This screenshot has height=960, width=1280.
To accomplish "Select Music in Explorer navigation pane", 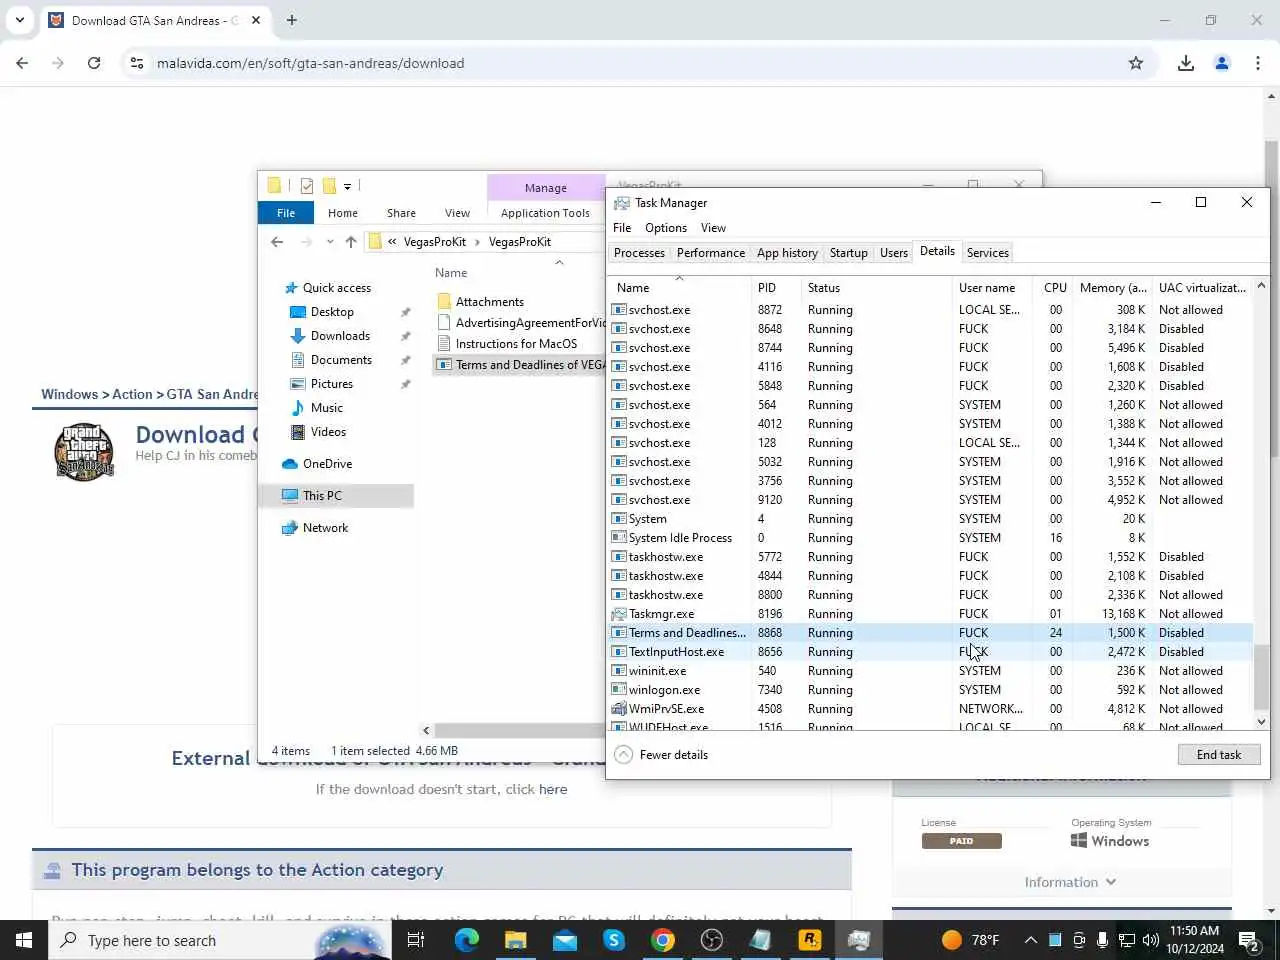I will coord(327,408).
